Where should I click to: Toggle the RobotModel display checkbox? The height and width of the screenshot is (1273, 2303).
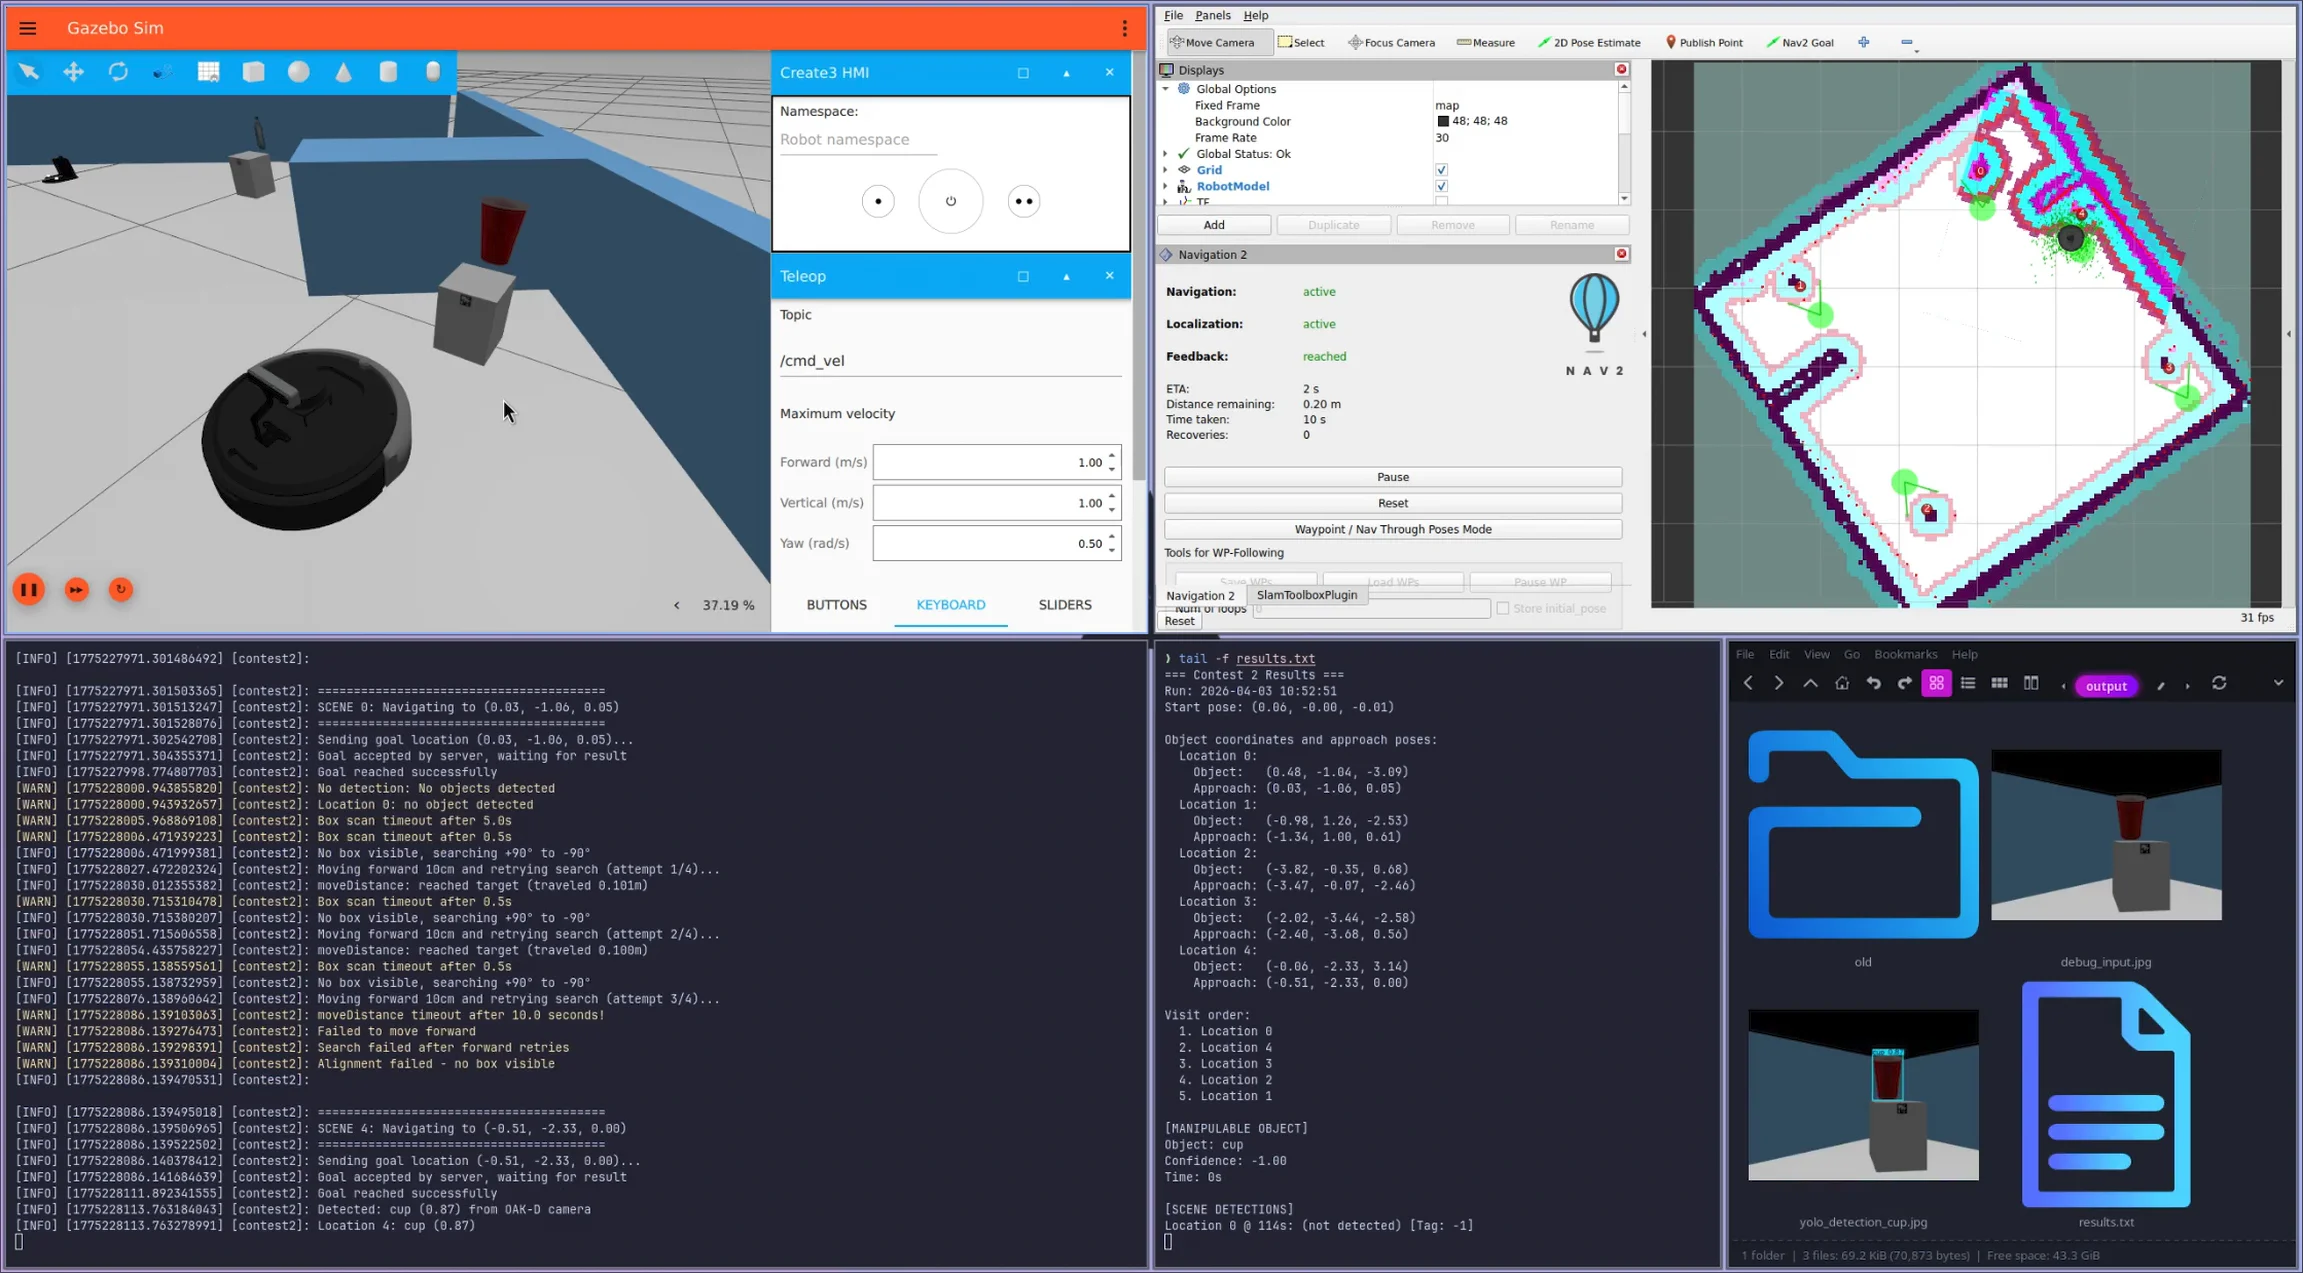[x=1441, y=186]
